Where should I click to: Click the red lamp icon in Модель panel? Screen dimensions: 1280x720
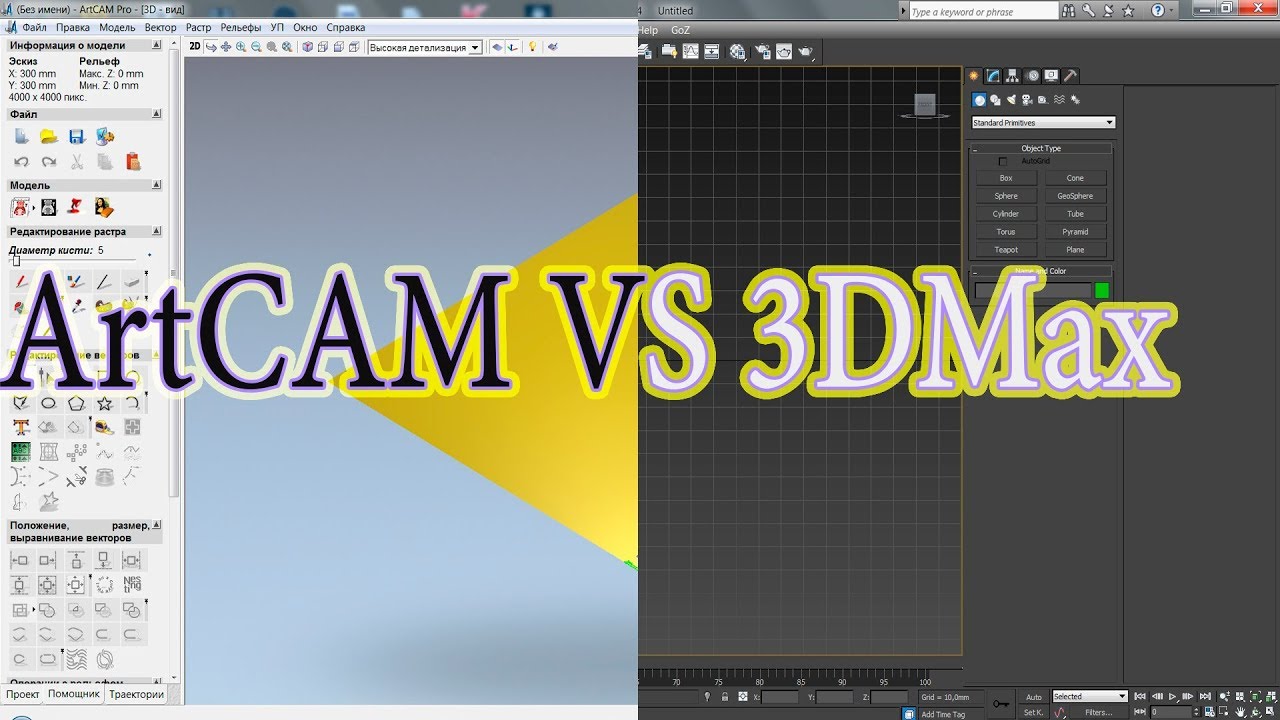pyautogui.click(x=75, y=207)
